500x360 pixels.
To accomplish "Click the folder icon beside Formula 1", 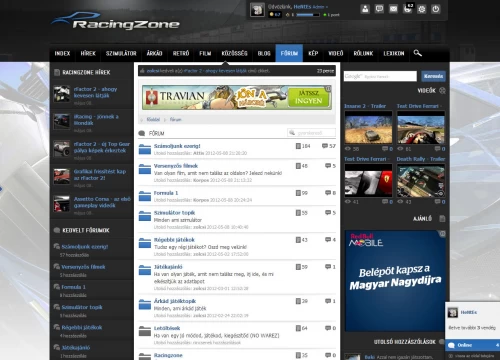I will [145, 196].
